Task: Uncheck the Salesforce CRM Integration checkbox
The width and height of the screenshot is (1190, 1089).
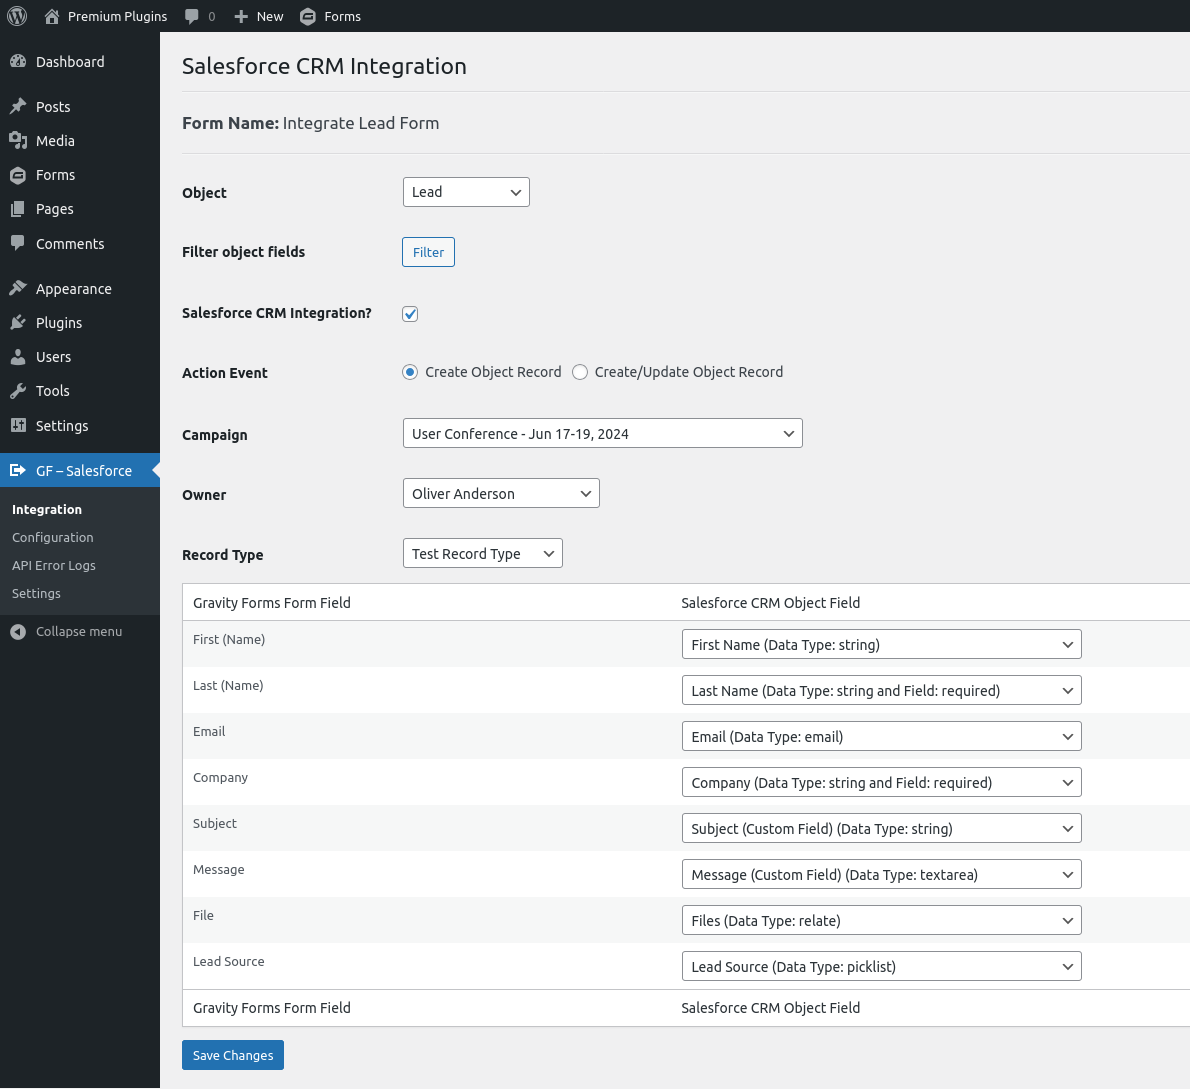Action: (x=410, y=314)
